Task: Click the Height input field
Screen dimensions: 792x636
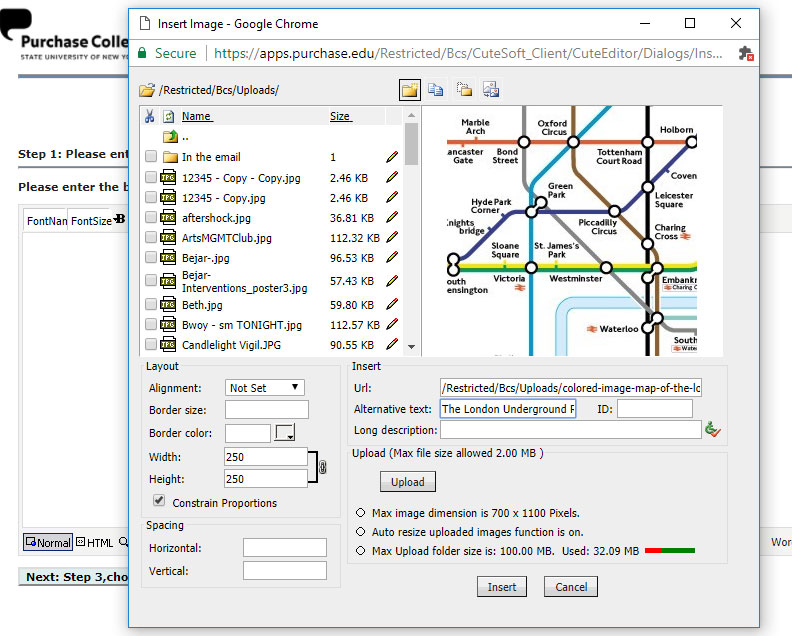Action: pyautogui.click(x=266, y=479)
